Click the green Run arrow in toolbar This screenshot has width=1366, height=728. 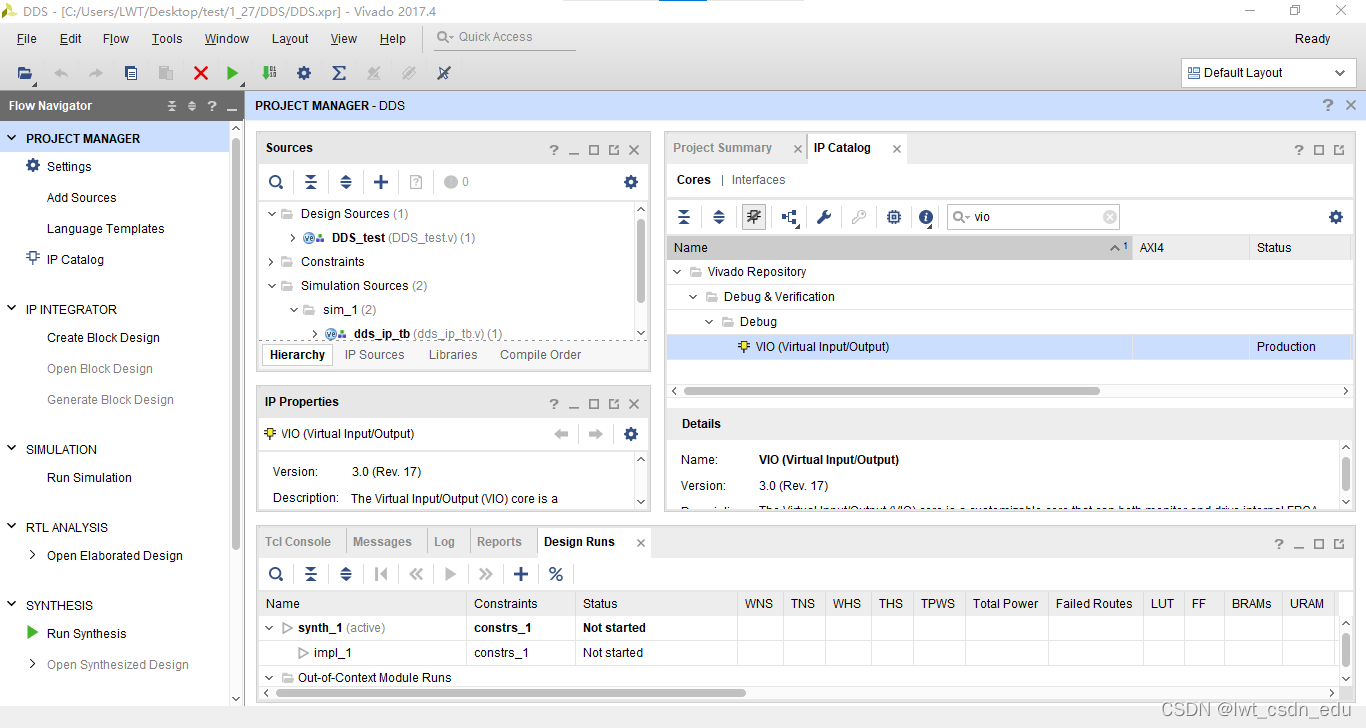(233, 73)
